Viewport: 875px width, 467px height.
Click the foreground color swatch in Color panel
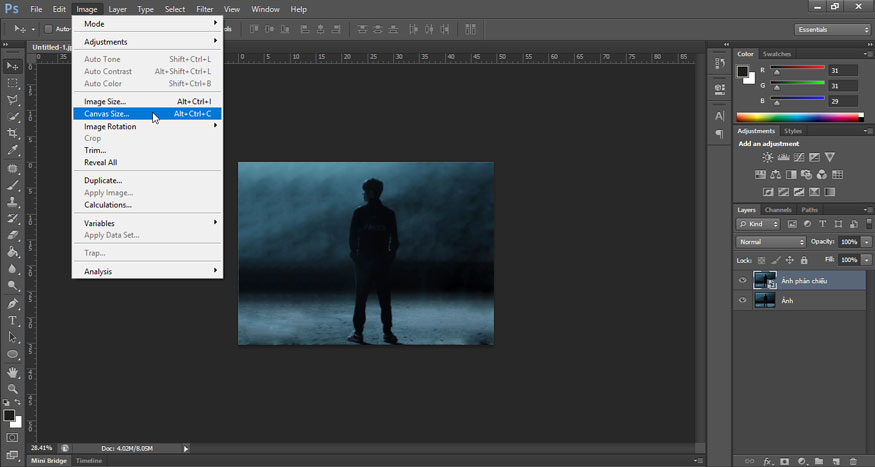click(x=742, y=71)
